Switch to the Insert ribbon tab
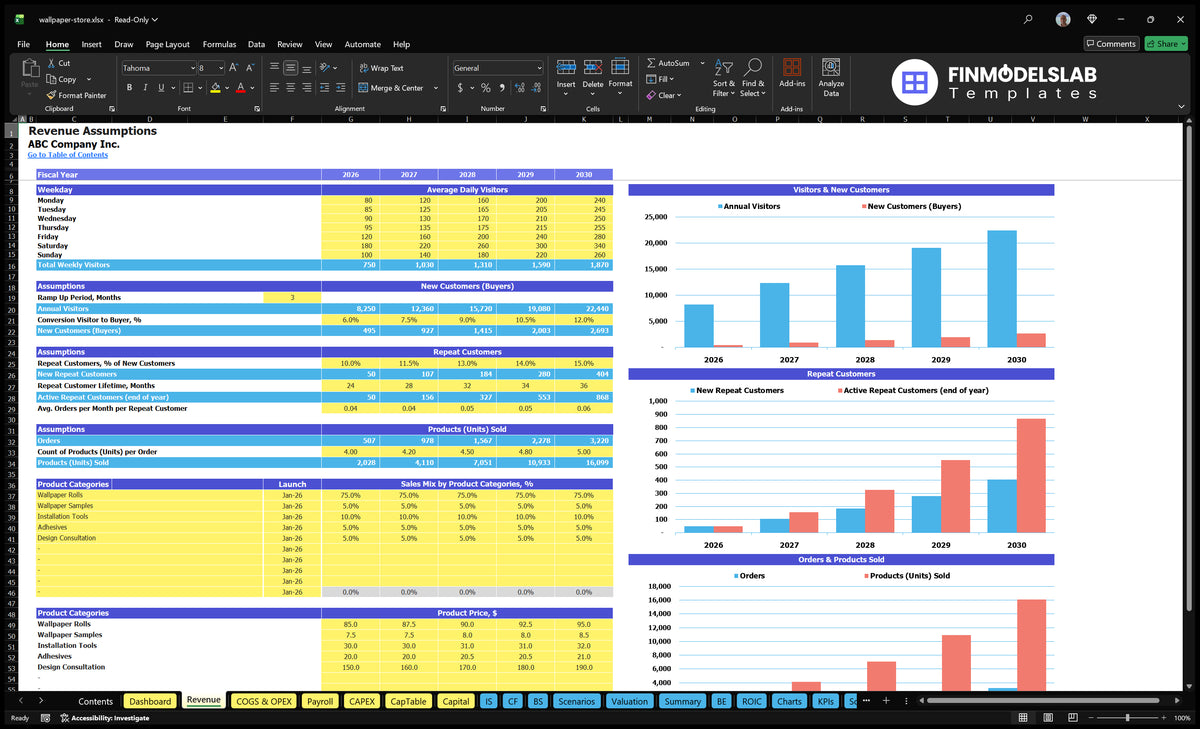Screen dimensions: 1200x729 91,44
